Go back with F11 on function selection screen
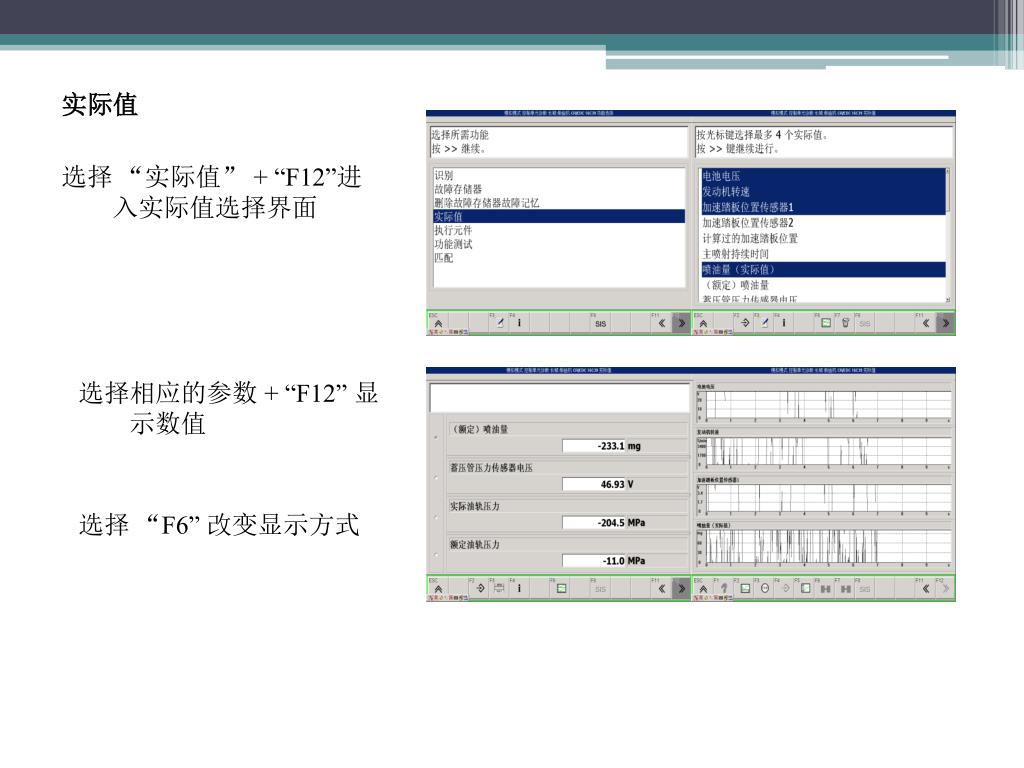Screen dimensions: 1024x768 click(x=662, y=323)
